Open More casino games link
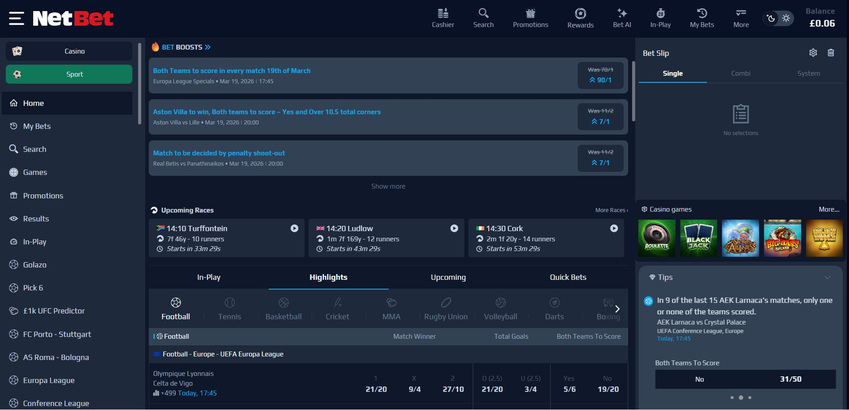849x410 pixels. (x=829, y=209)
